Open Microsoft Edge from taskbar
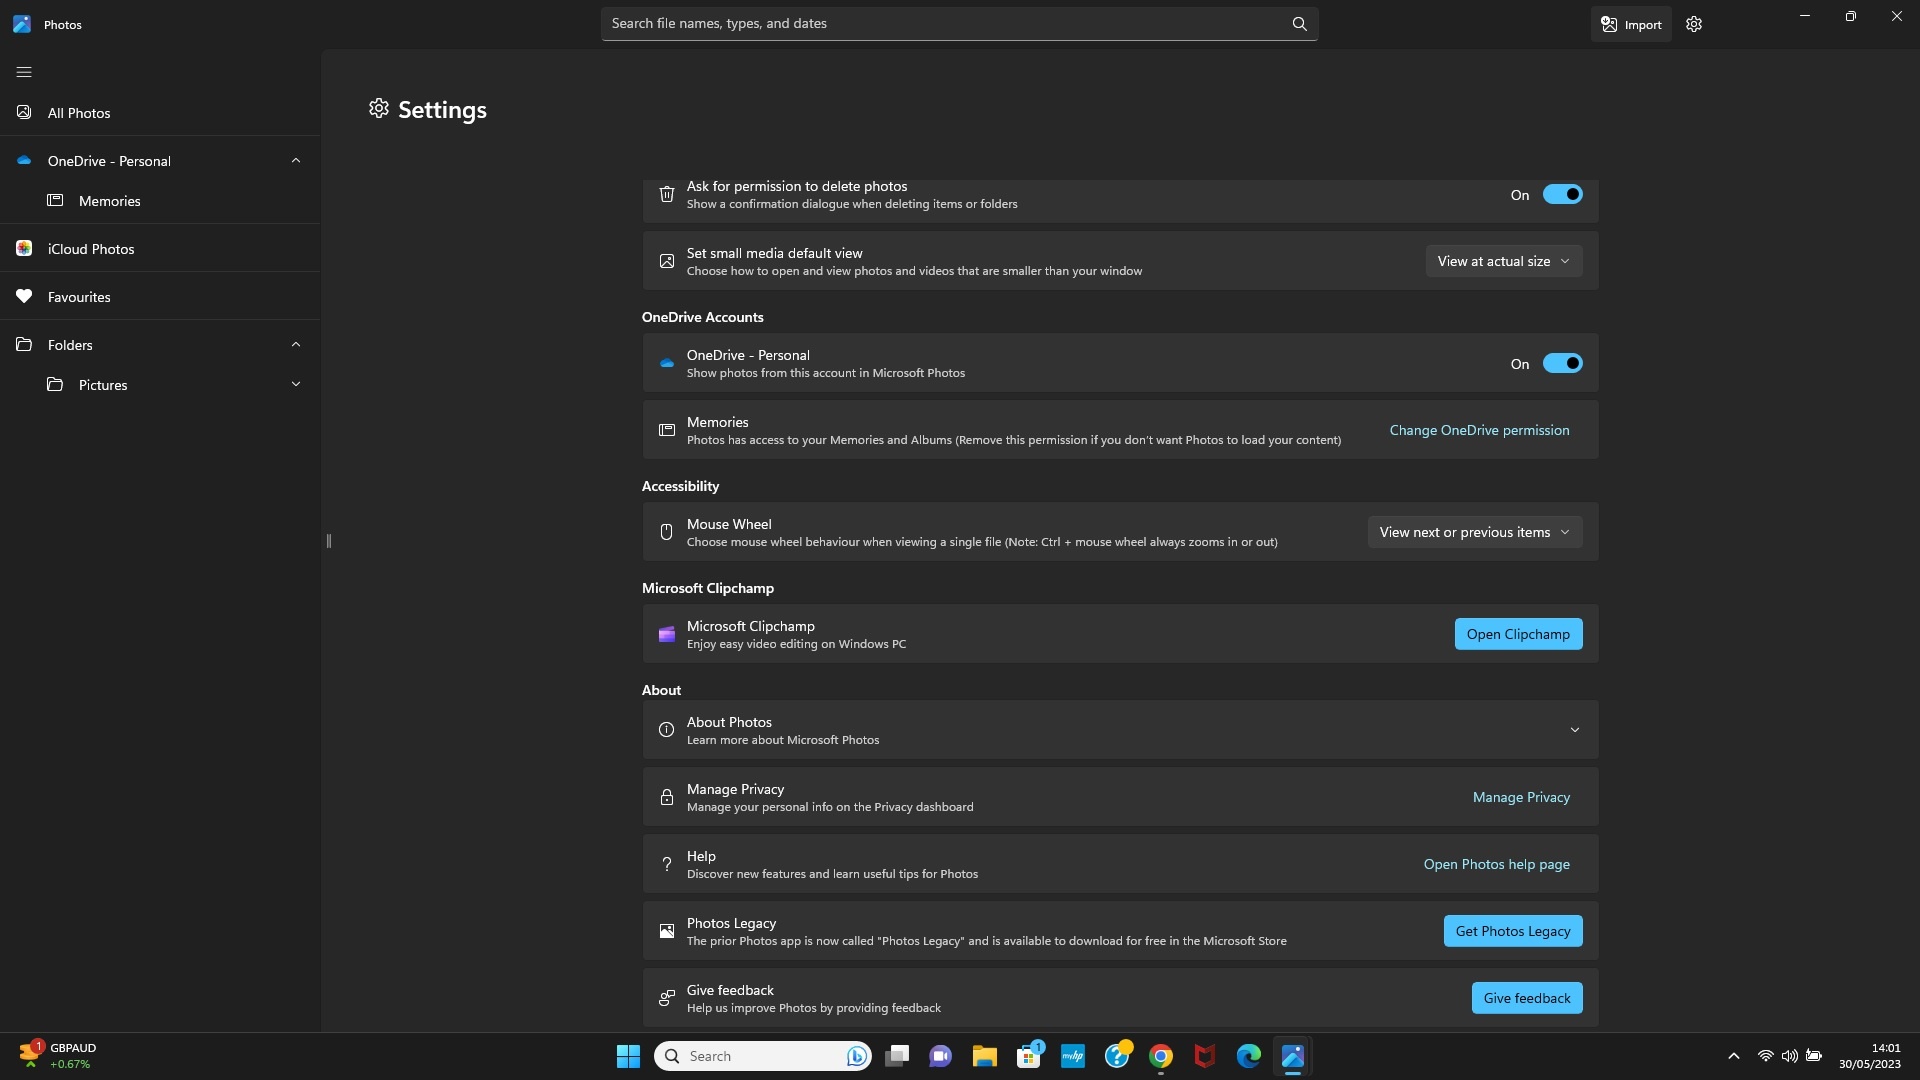1920x1080 pixels. [1248, 1056]
